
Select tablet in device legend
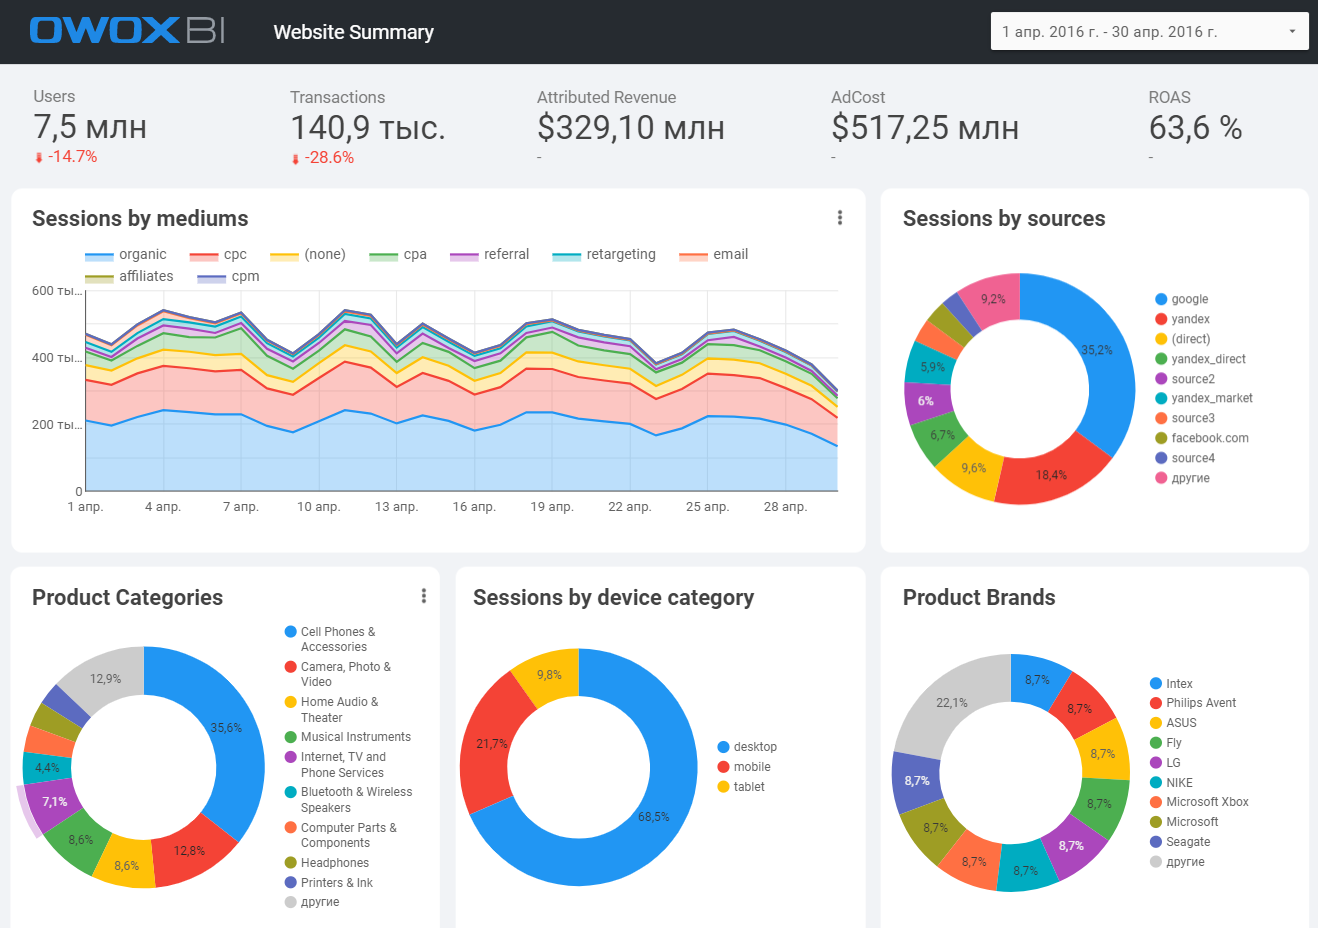click(741, 787)
